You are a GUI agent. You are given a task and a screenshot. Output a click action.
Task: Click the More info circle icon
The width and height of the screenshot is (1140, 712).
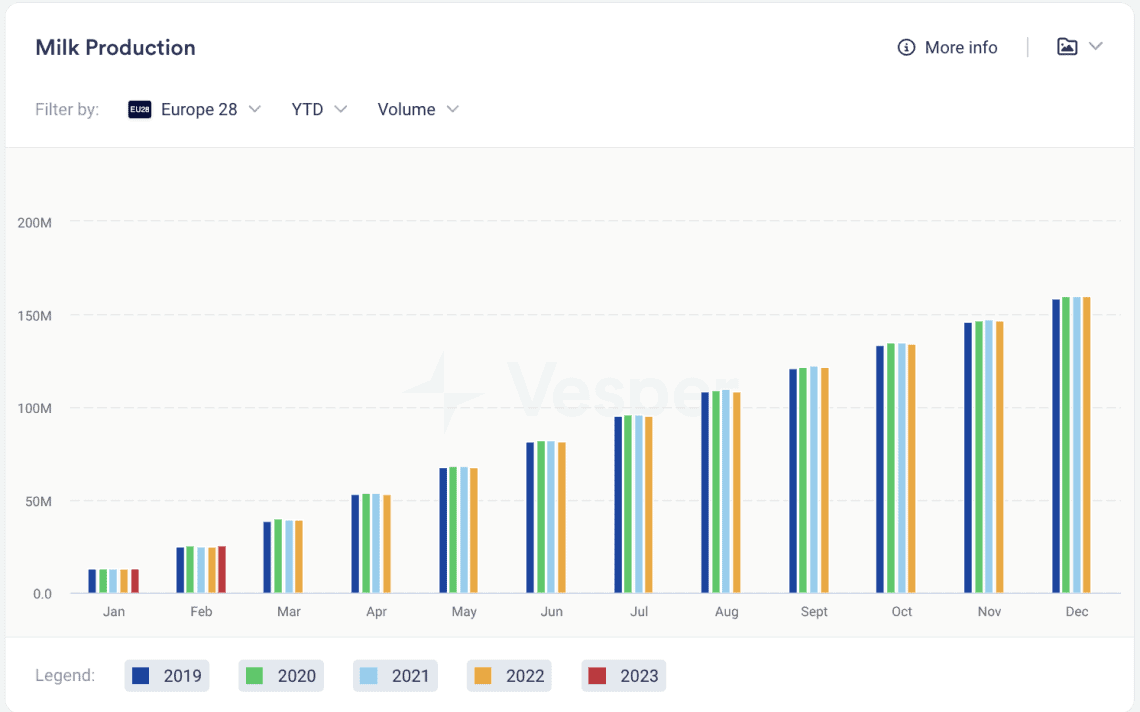pyautogui.click(x=906, y=47)
